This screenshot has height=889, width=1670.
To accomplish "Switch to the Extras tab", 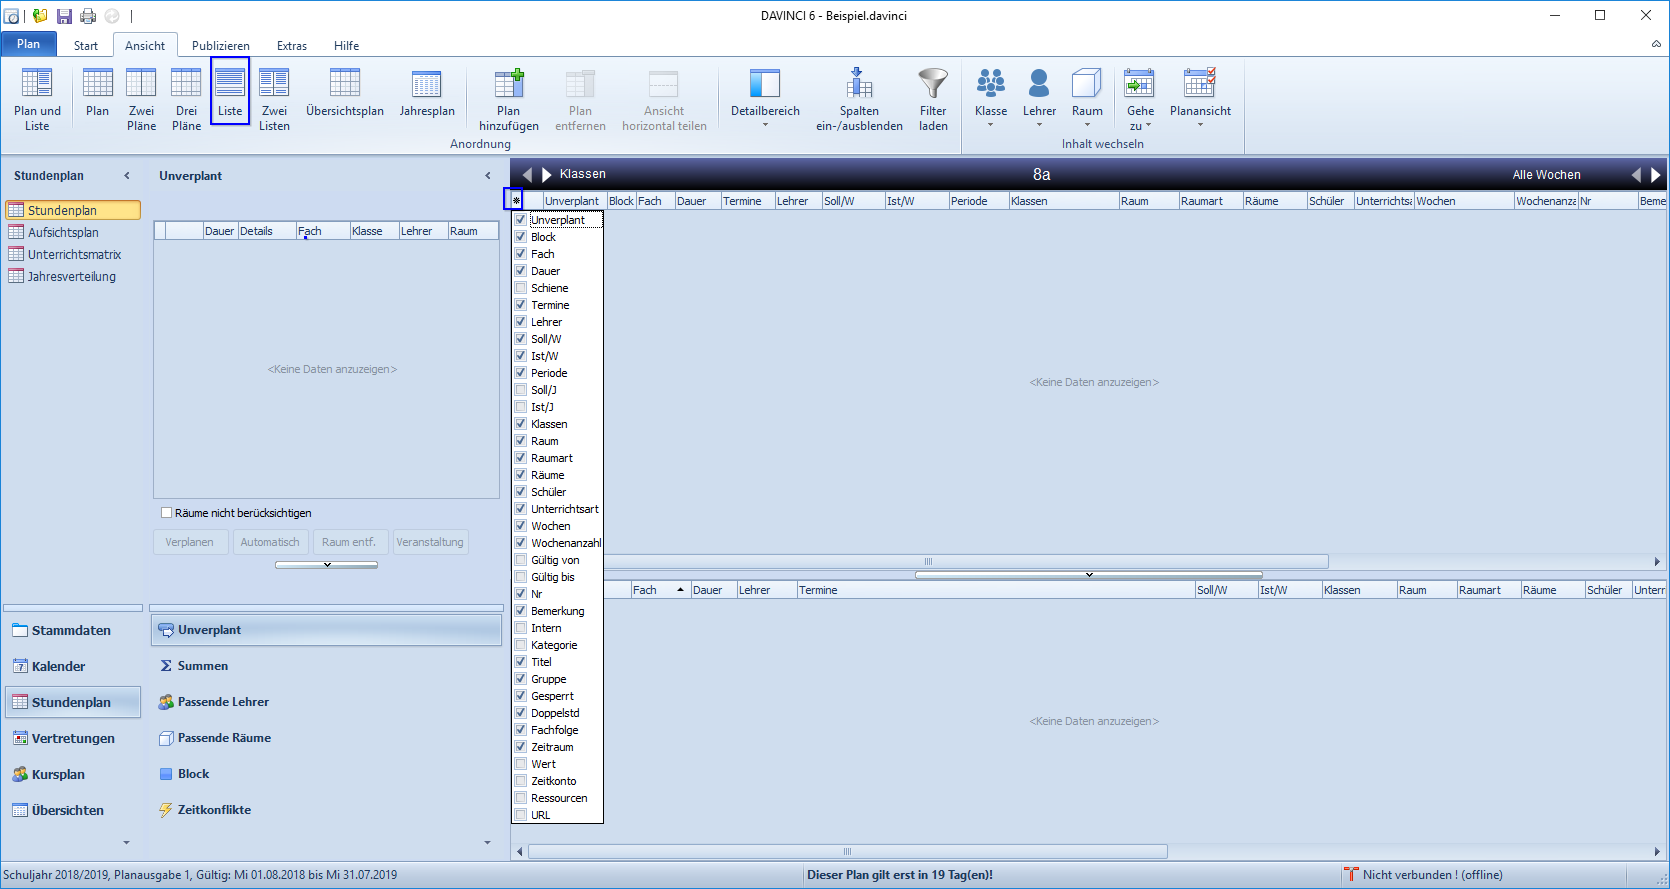I will [292, 46].
